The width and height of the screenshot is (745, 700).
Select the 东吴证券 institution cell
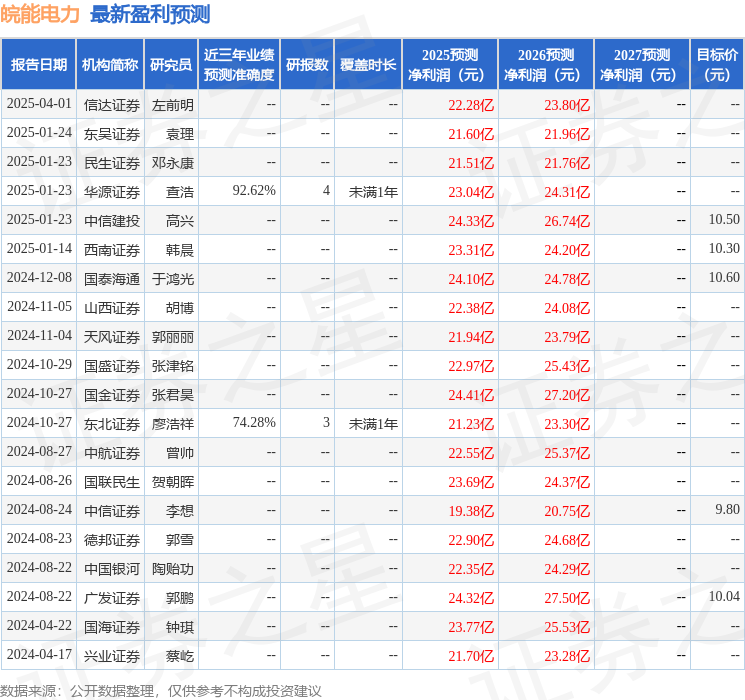point(112,134)
